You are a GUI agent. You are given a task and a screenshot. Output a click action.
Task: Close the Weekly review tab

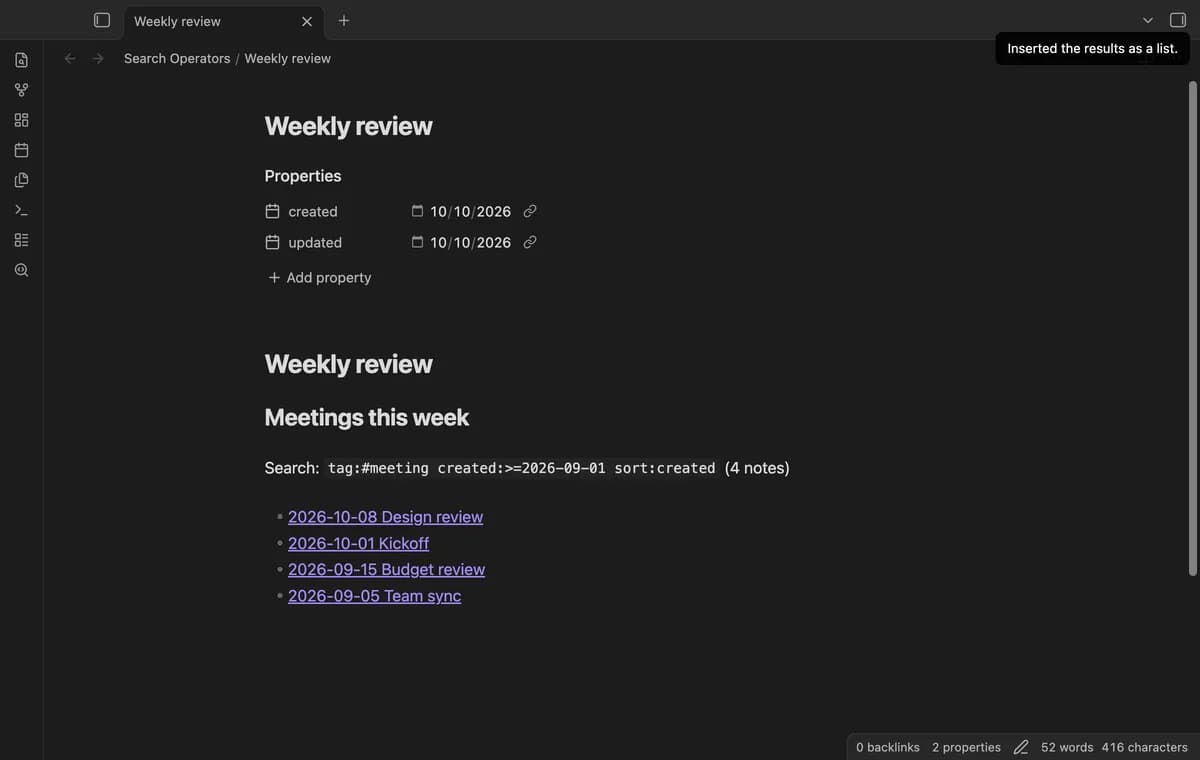coord(307,21)
